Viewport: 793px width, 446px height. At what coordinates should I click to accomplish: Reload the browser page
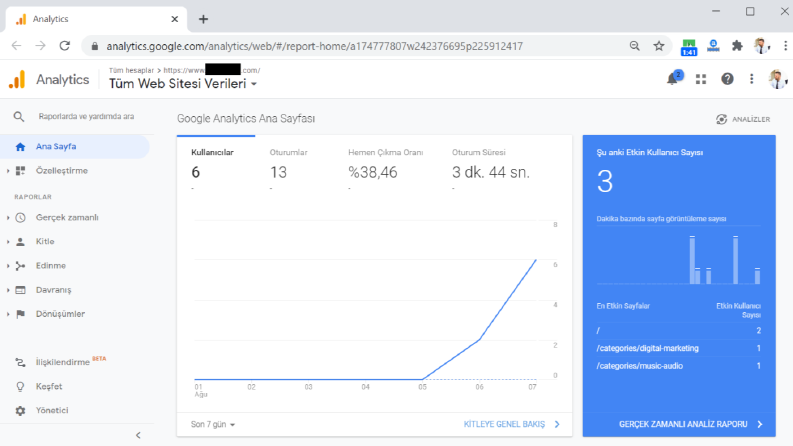tap(65, 46)
